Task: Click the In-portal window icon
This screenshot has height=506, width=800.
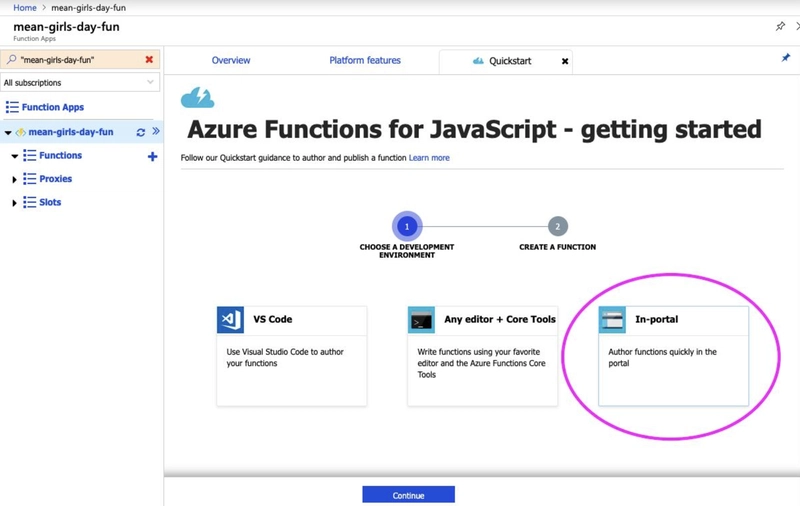Action: (612, 320)
